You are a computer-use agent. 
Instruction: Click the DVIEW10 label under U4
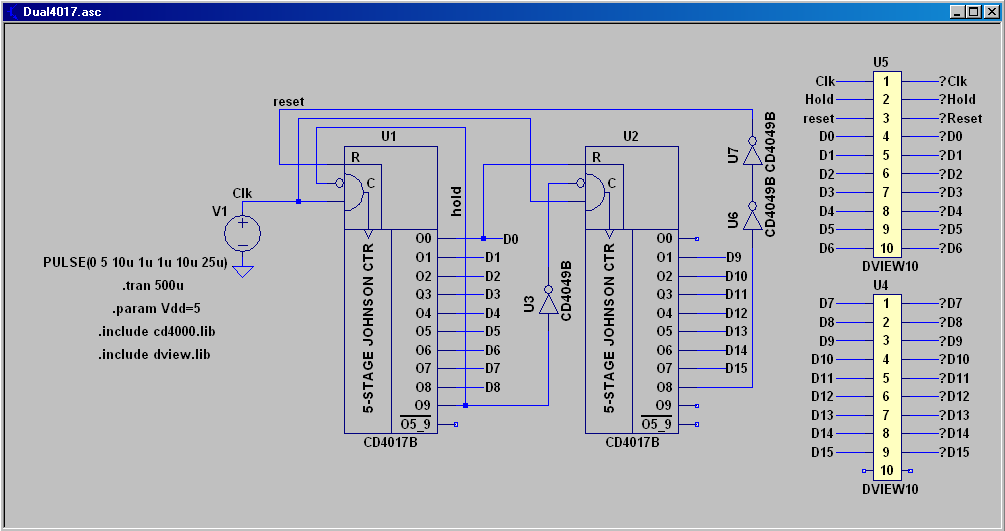[890, 489]
